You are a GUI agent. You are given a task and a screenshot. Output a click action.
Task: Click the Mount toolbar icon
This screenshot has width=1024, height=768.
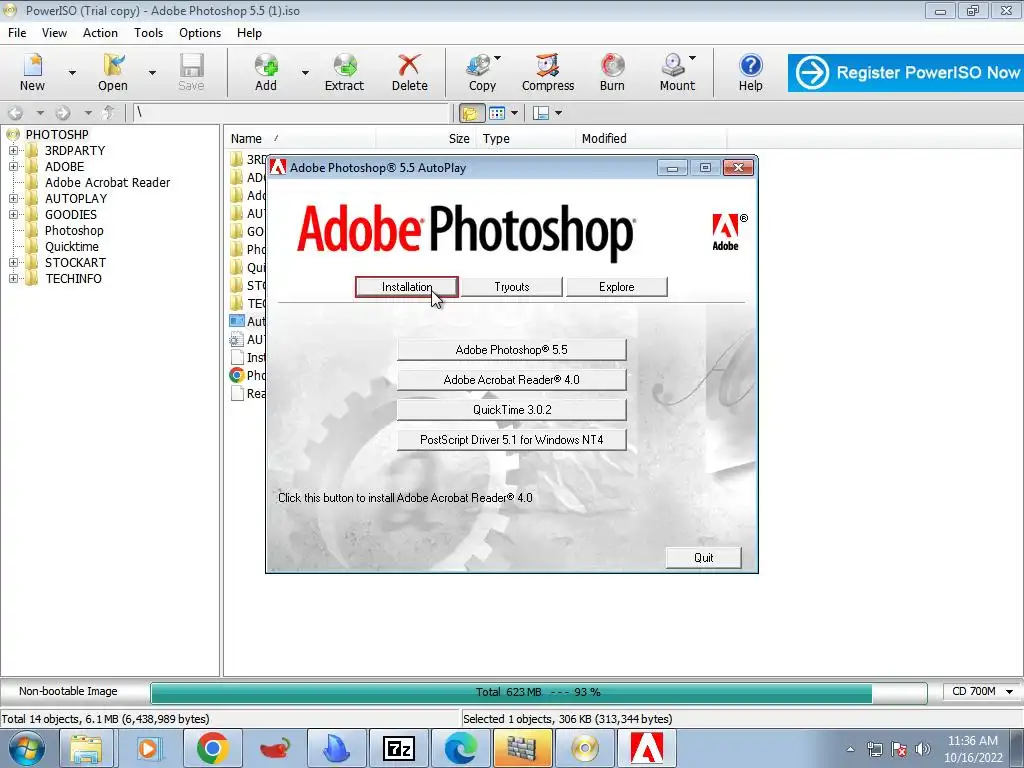pyautogui.click(x=677, y=72)
